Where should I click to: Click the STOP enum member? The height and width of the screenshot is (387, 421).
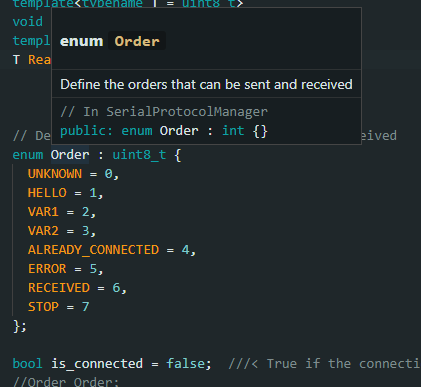pyautogui.click(x=43, y=307)
